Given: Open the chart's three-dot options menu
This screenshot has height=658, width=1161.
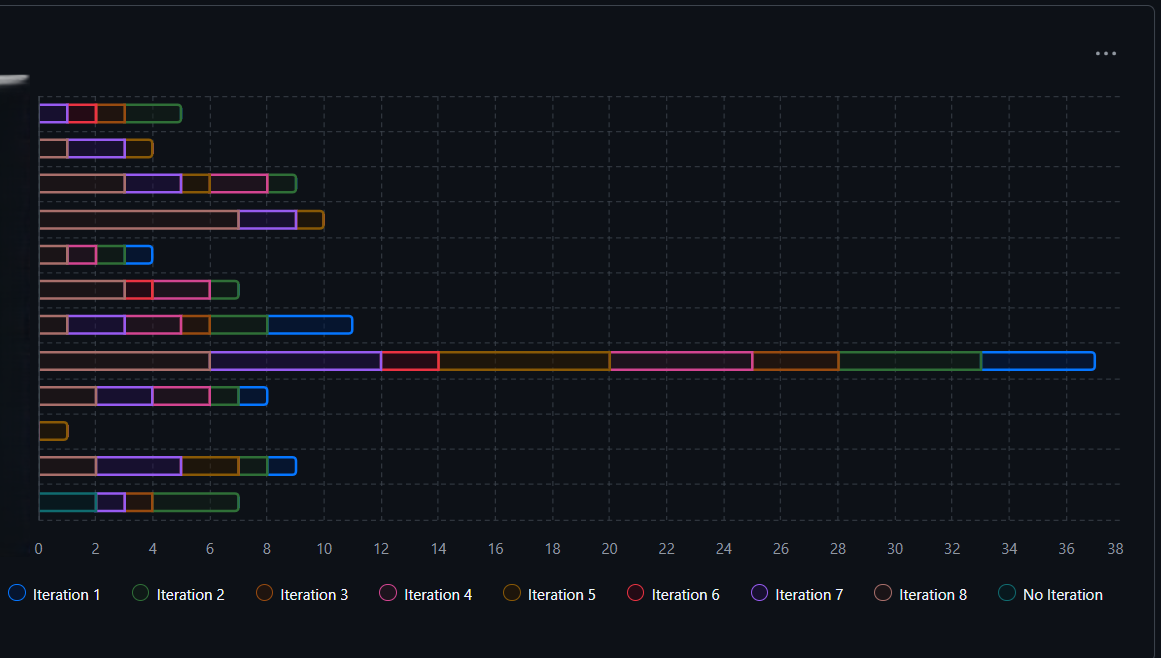Looking at the screenshot, I should (1105, 54).
